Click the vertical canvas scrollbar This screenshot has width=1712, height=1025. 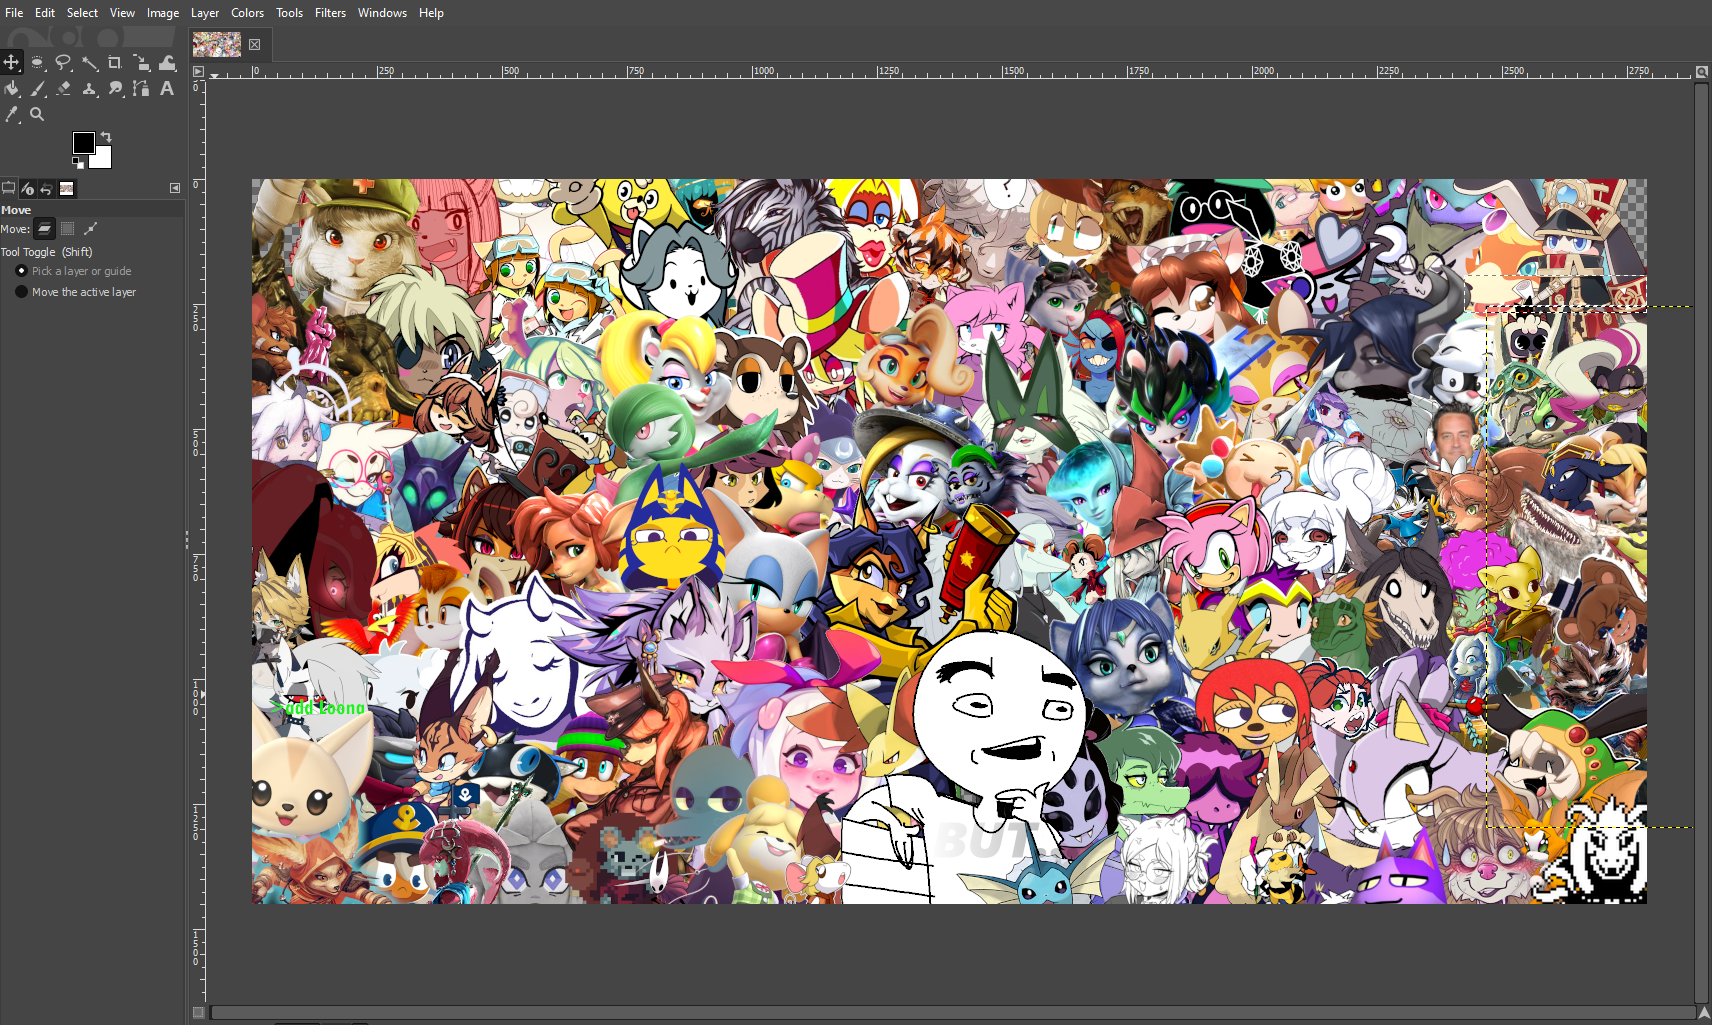pyautogui.click(x=1702, y=542)
